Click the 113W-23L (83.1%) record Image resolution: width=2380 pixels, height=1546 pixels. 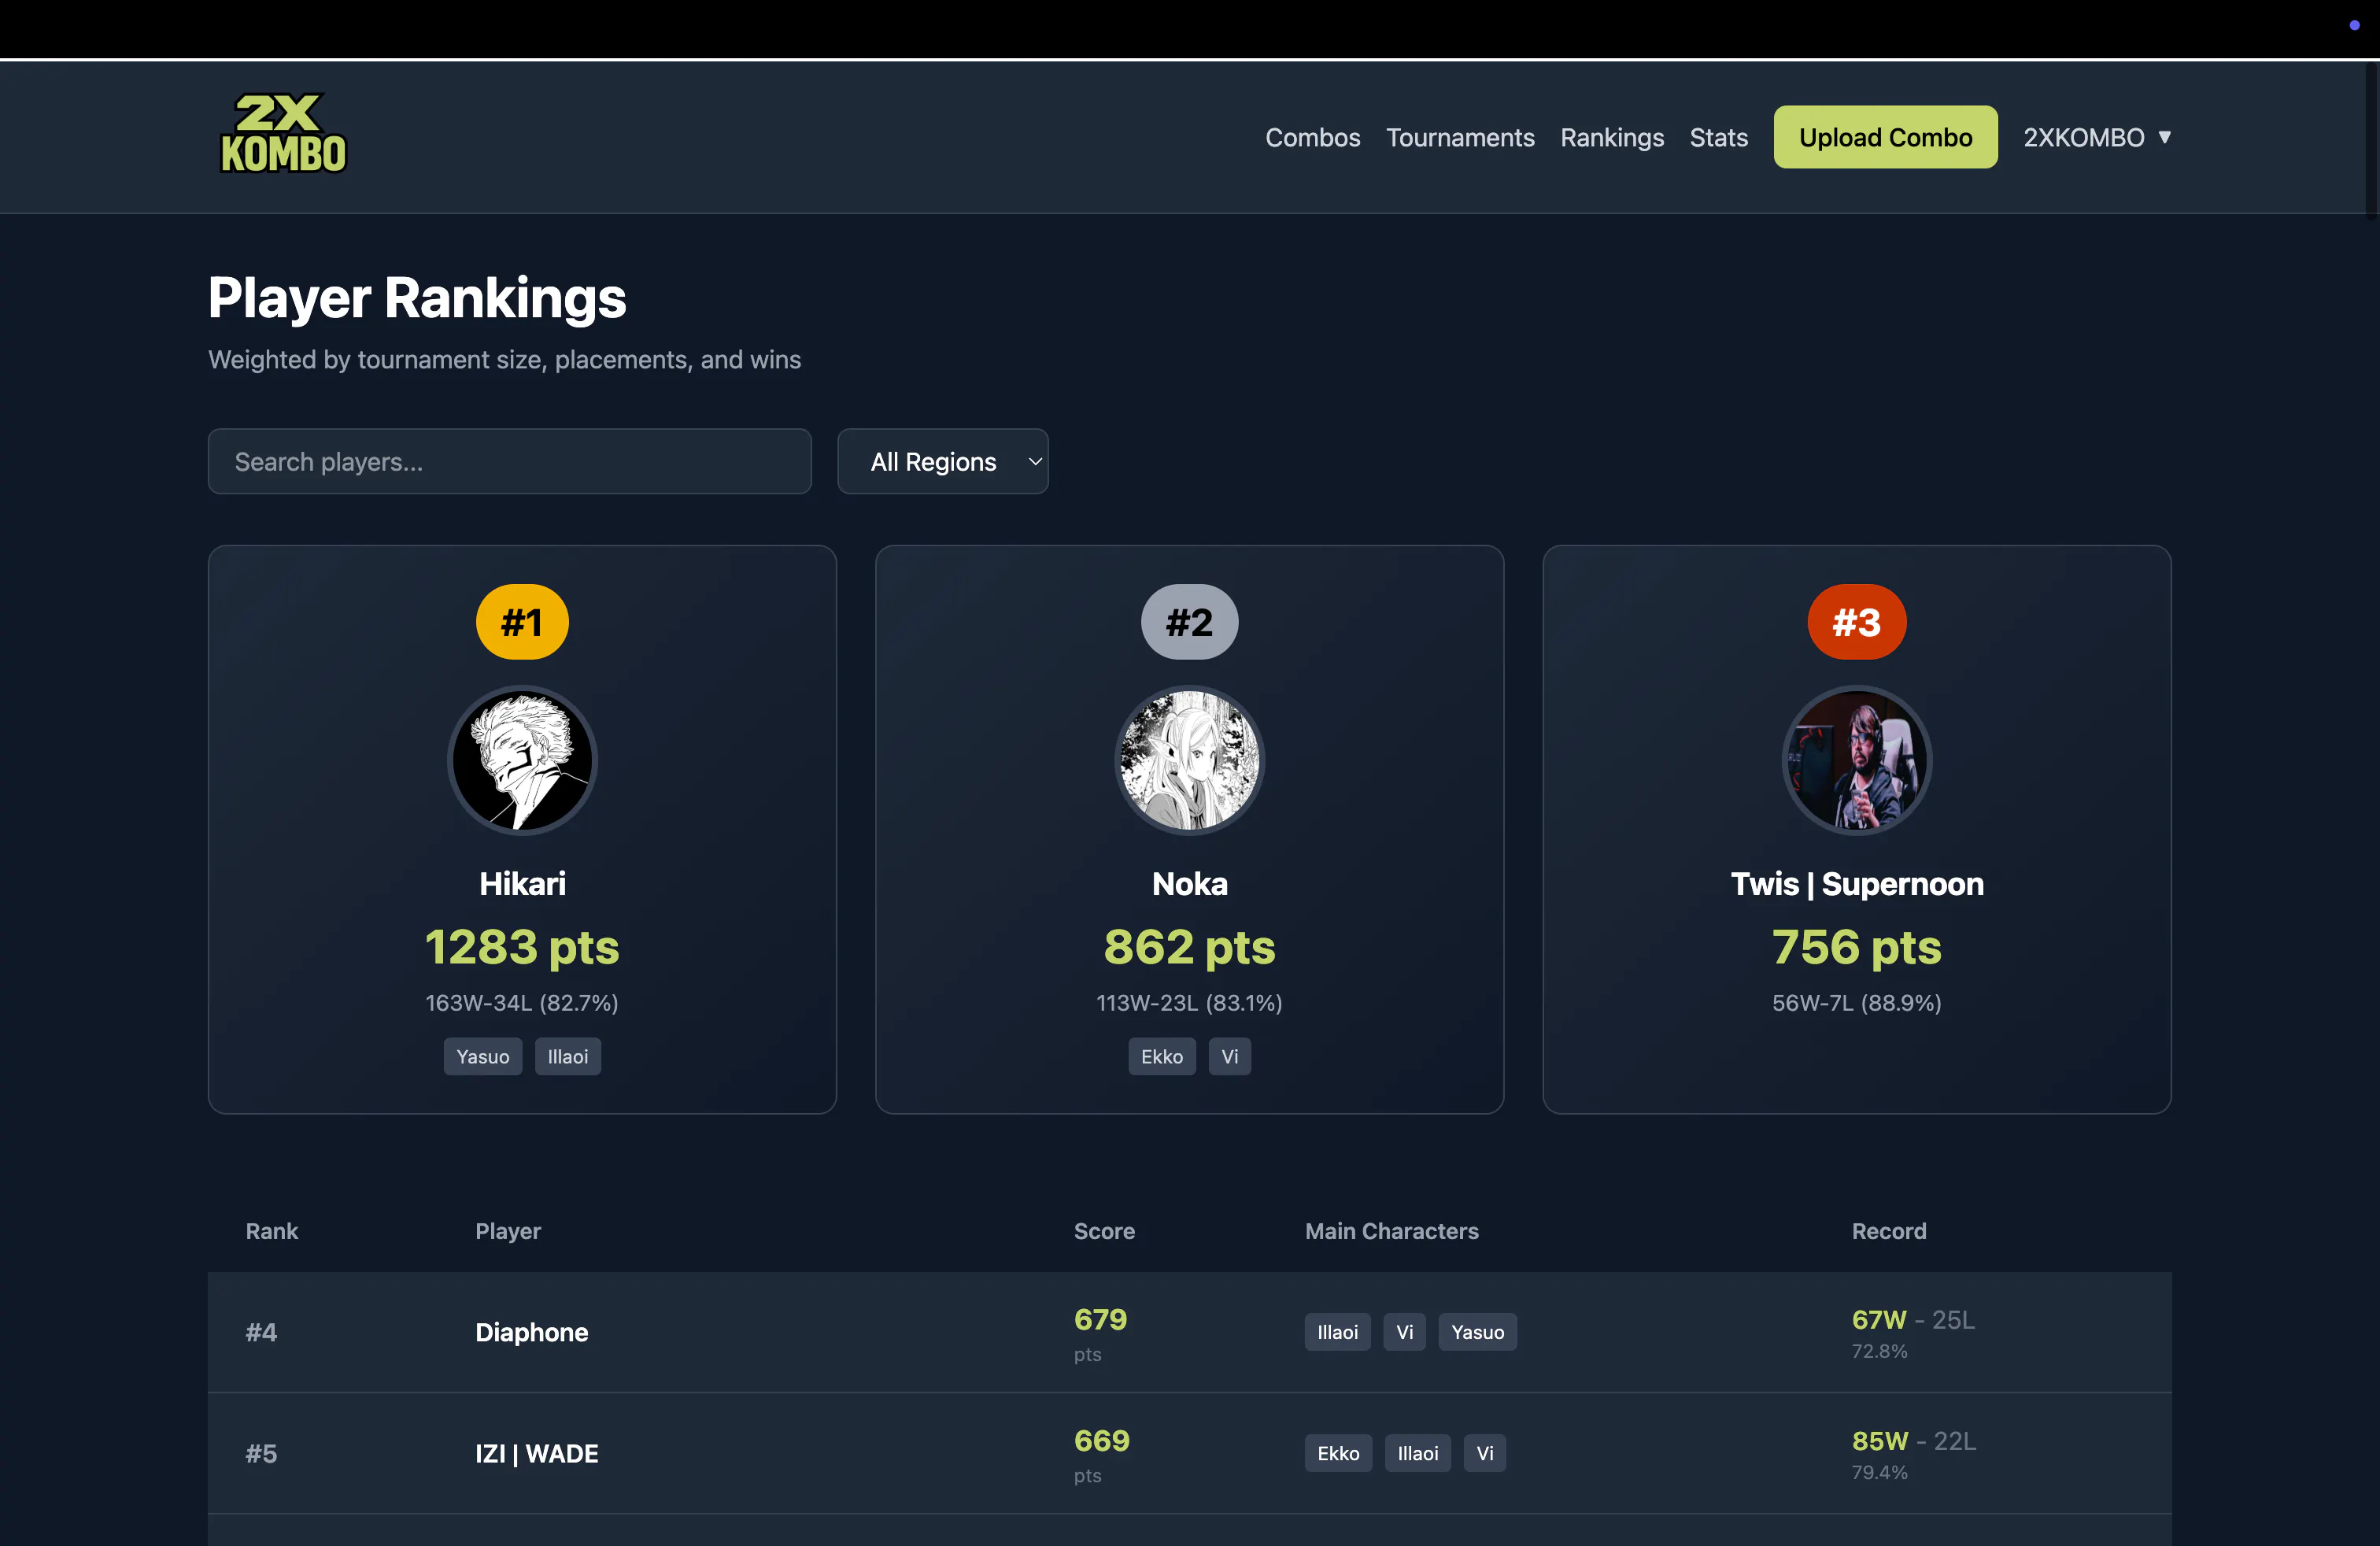[1189, 1002]
